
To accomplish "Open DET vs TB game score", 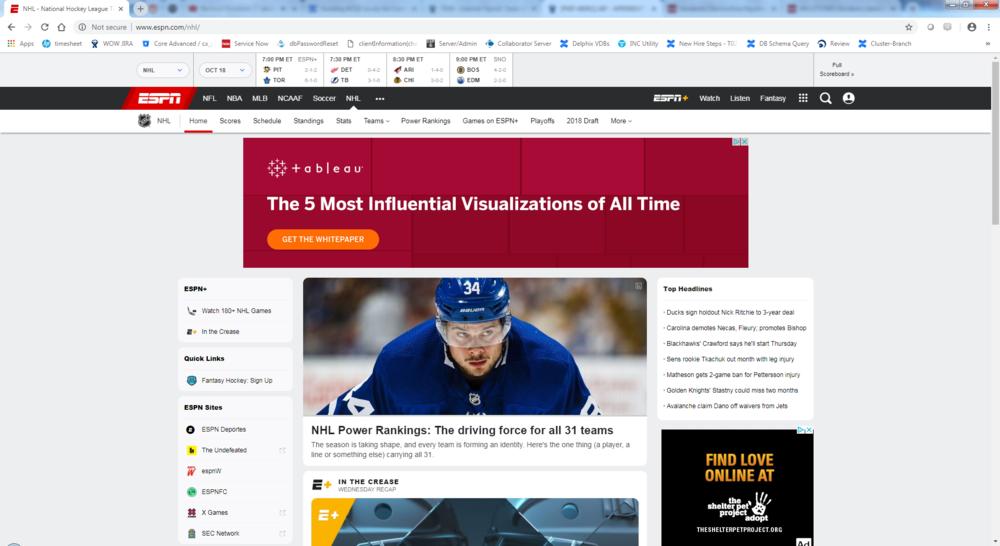I will coord(355,70).
